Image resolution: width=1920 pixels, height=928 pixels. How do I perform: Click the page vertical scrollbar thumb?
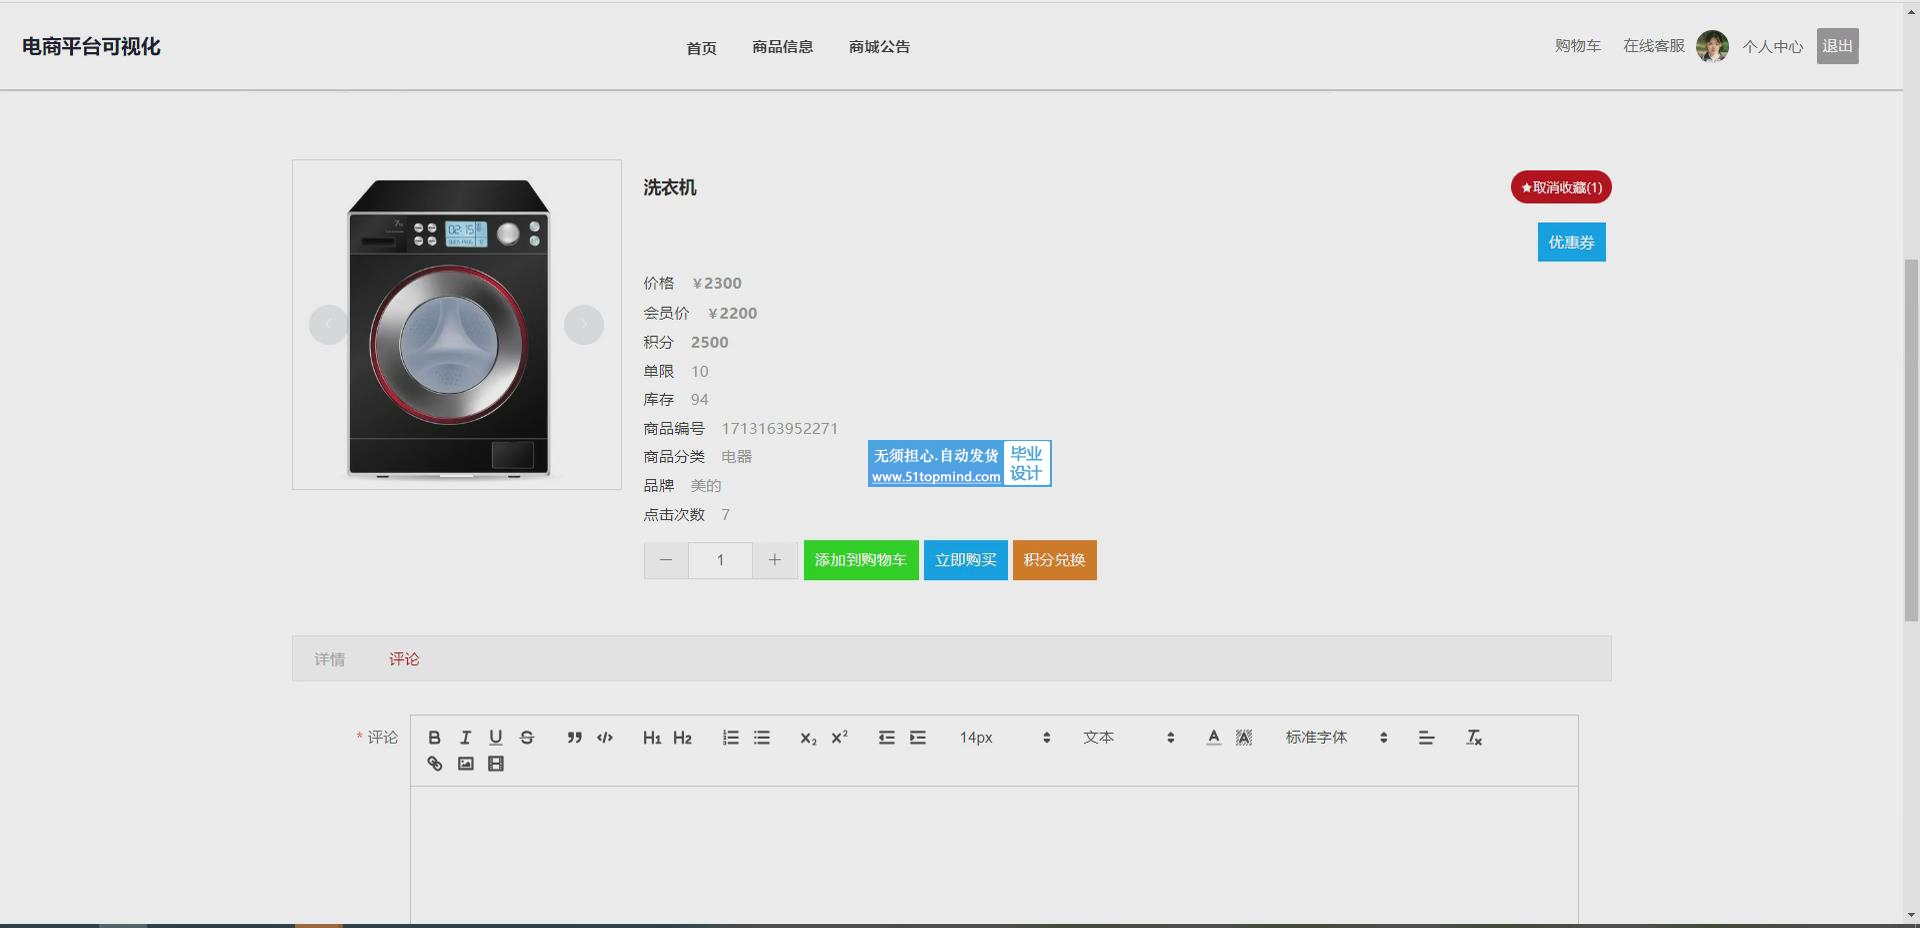coord(1911,440)
